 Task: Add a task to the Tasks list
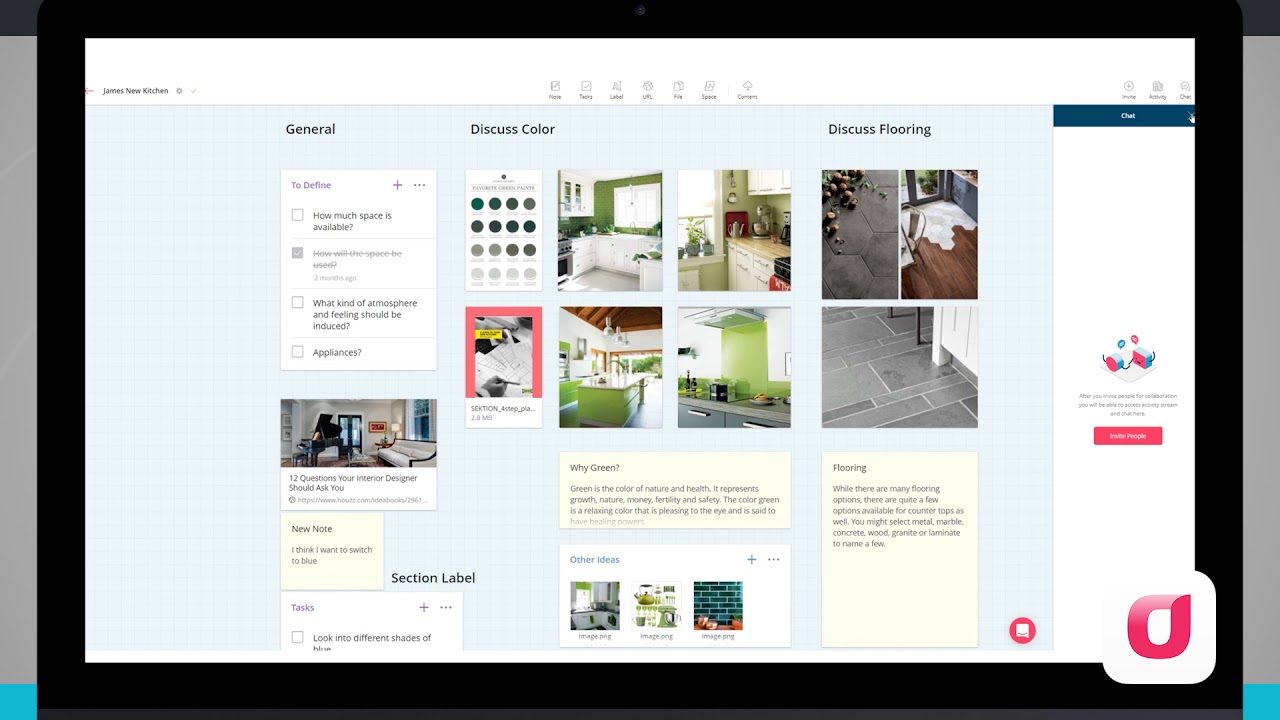point(424,607)
